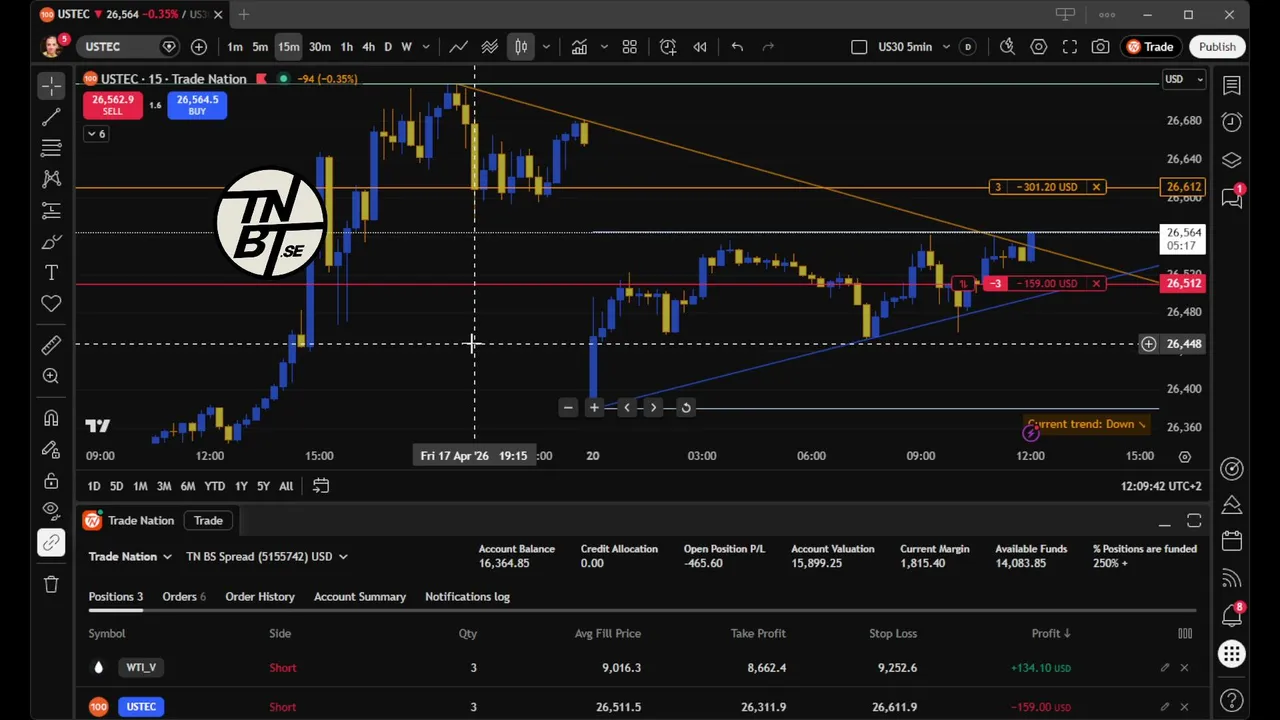1280x720 pixels.
Task: Undo the last chart action
Action: click(737, 47)
